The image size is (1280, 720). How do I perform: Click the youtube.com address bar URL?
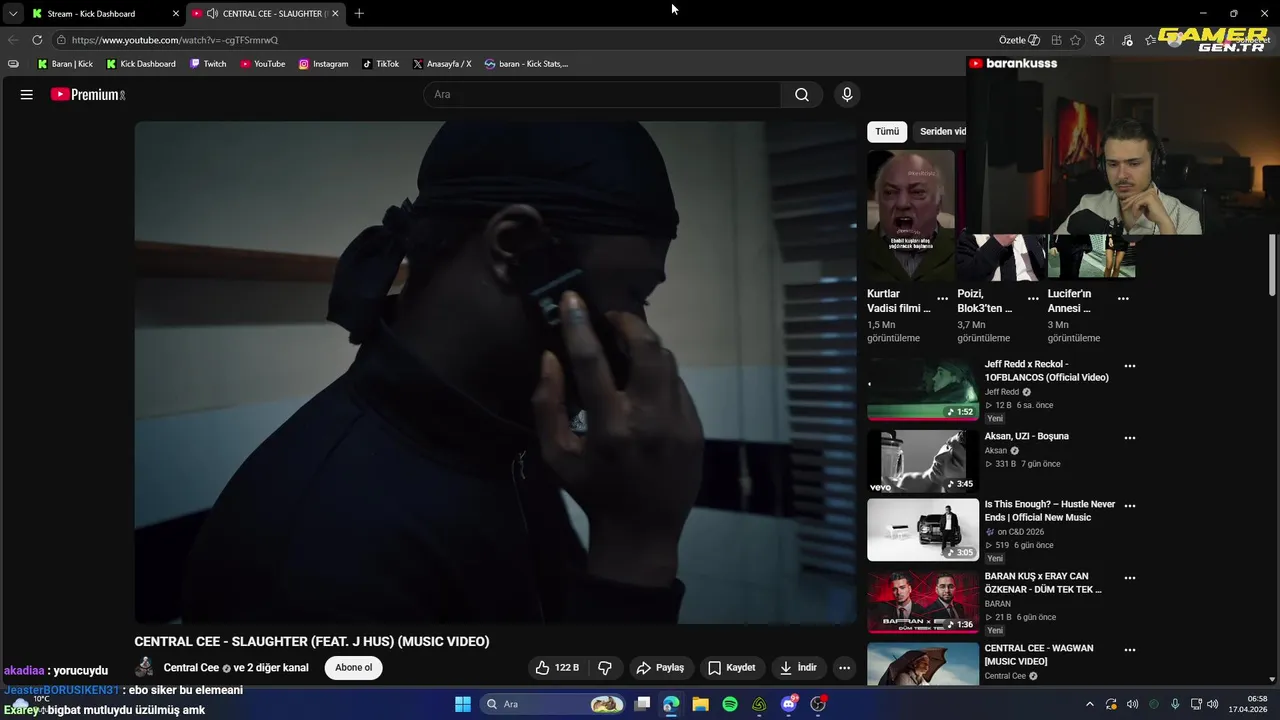(x=175, y=40)
